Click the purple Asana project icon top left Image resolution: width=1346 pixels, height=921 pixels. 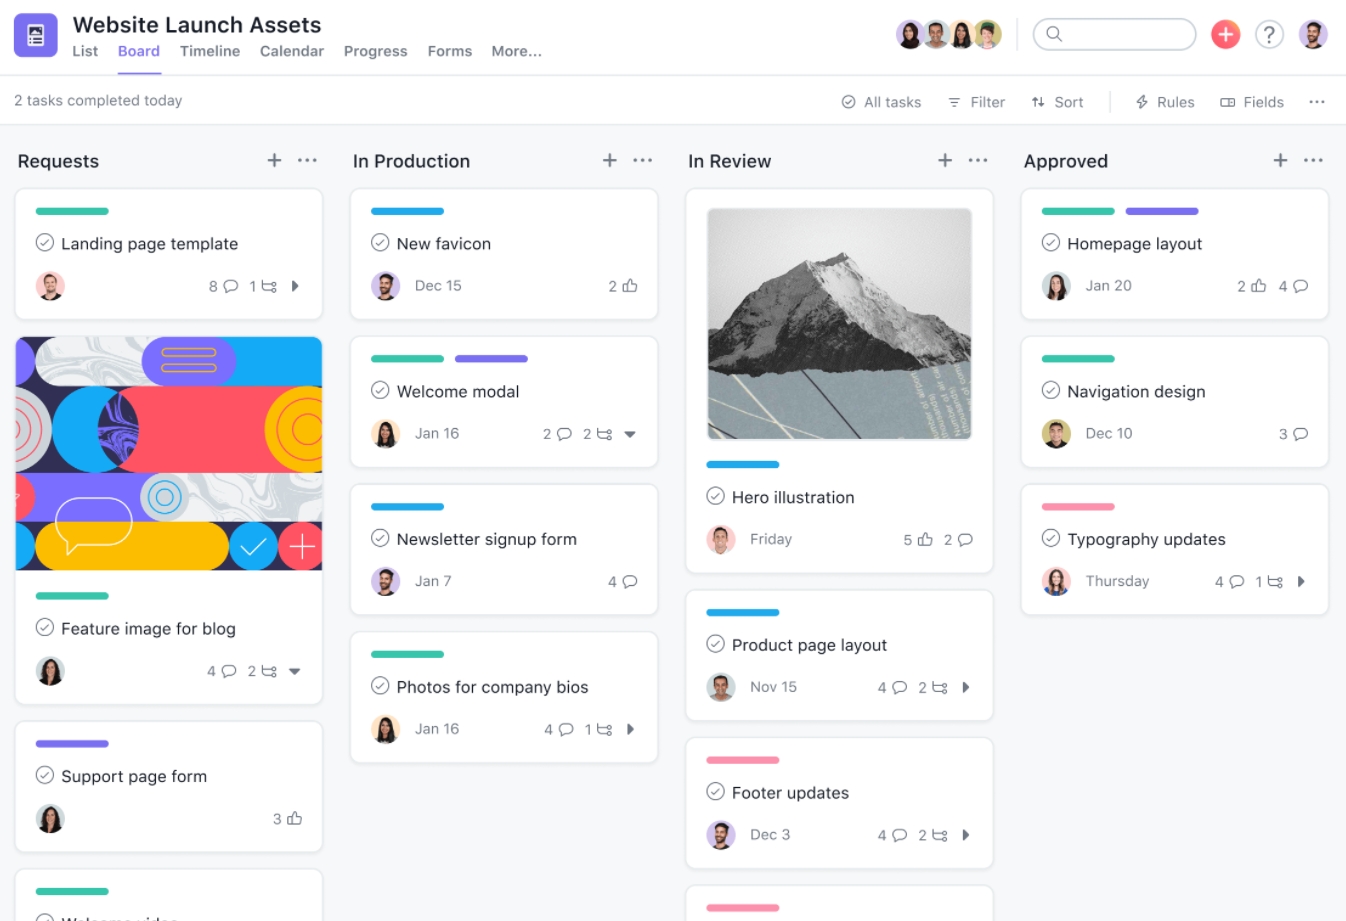(x=35, y=34)
